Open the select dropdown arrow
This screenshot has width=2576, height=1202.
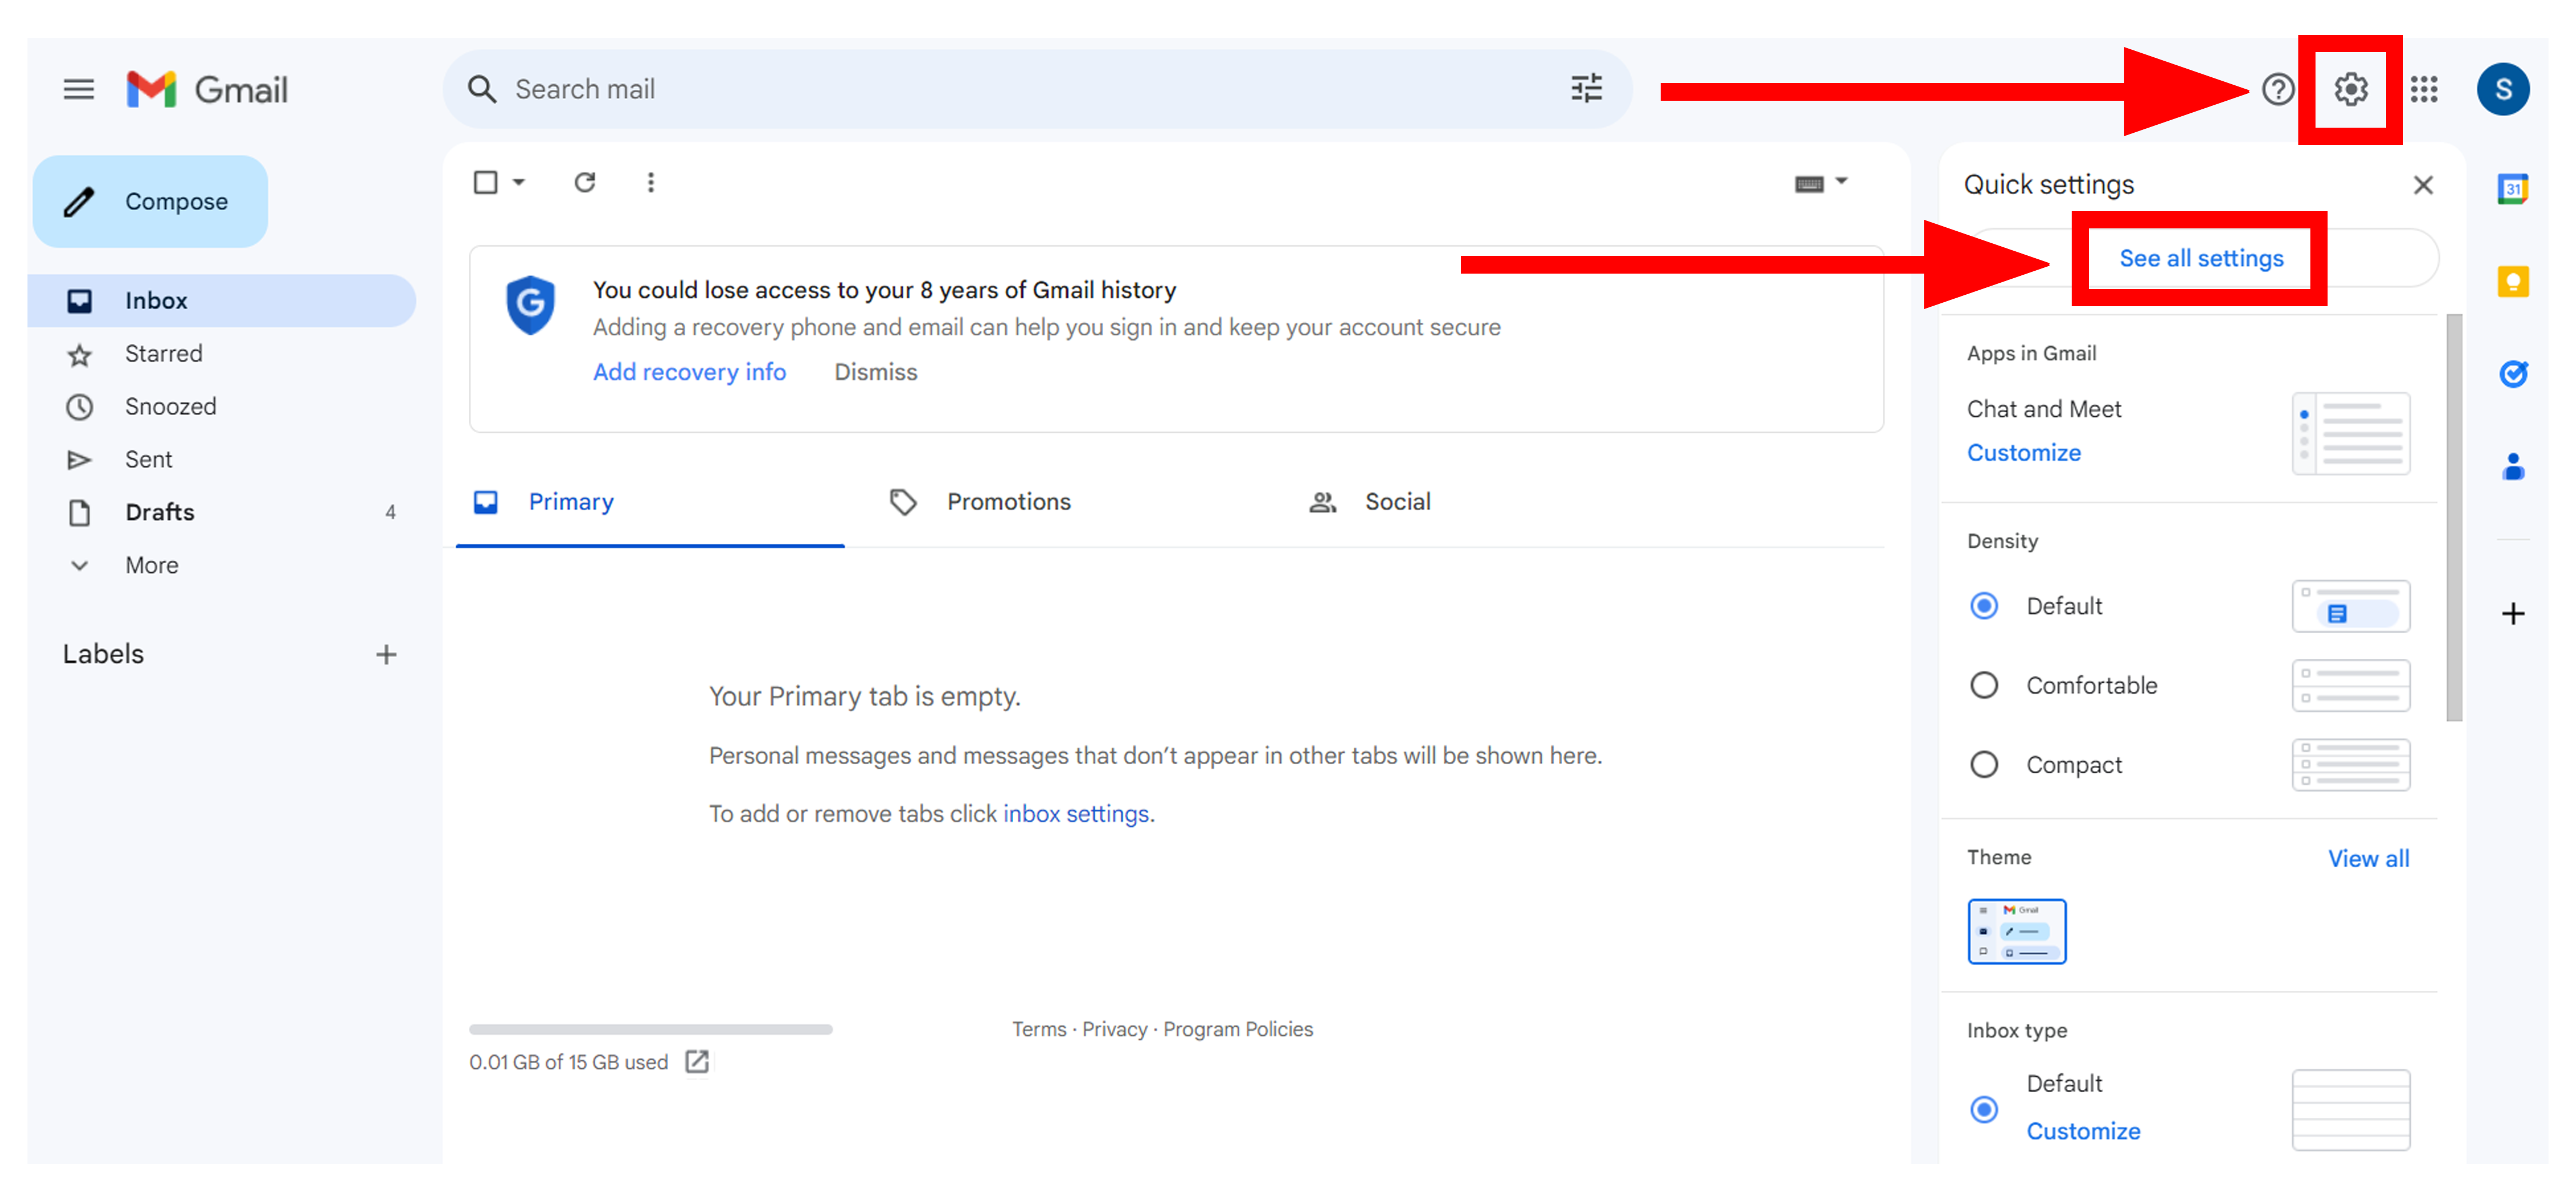(x=519, y=182)
